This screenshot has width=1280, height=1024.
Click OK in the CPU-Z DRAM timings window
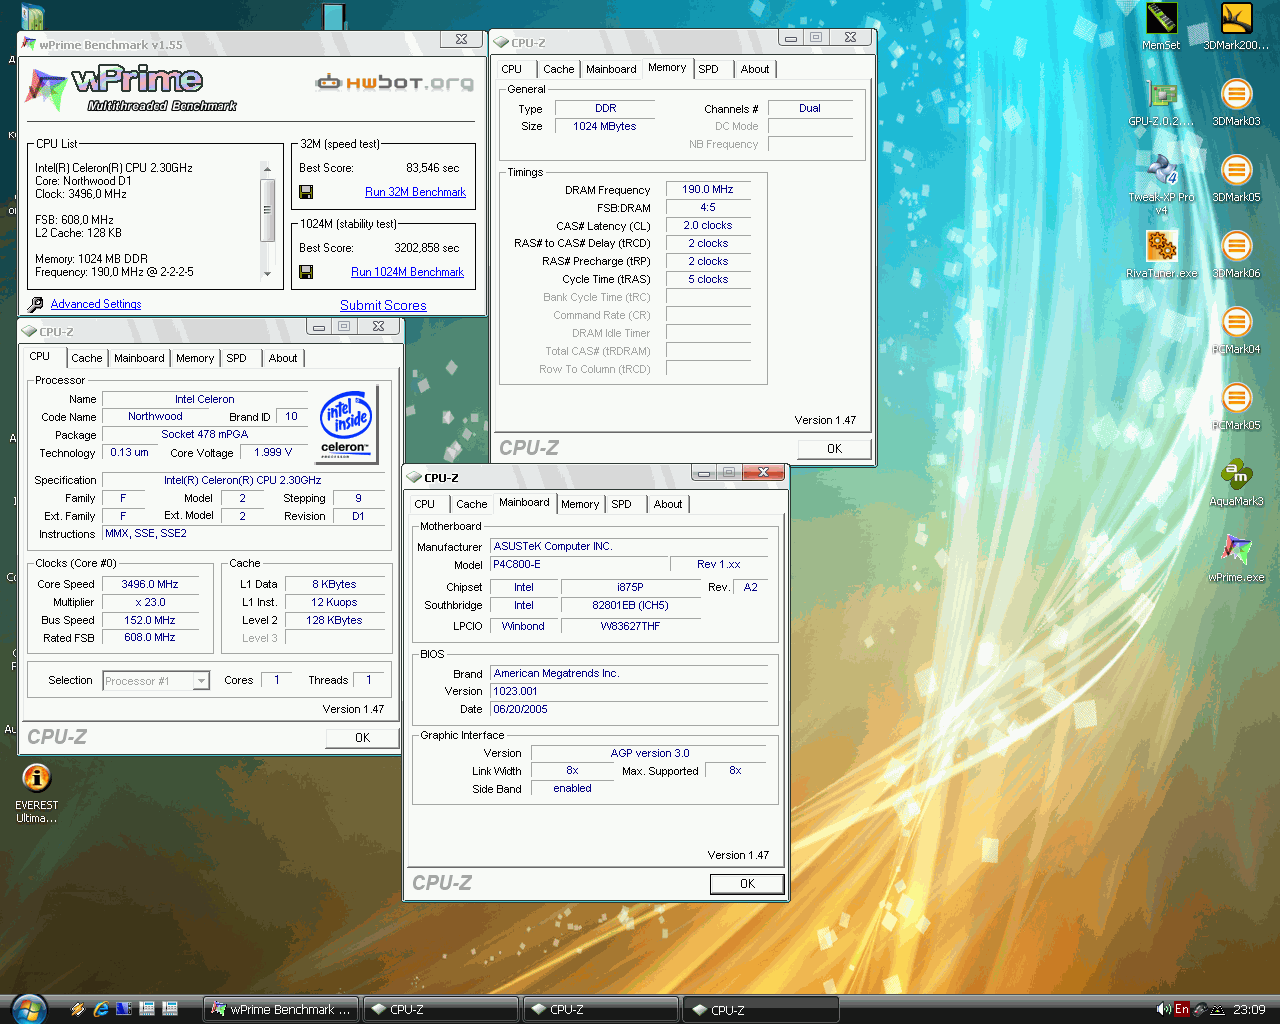(834, 449)
